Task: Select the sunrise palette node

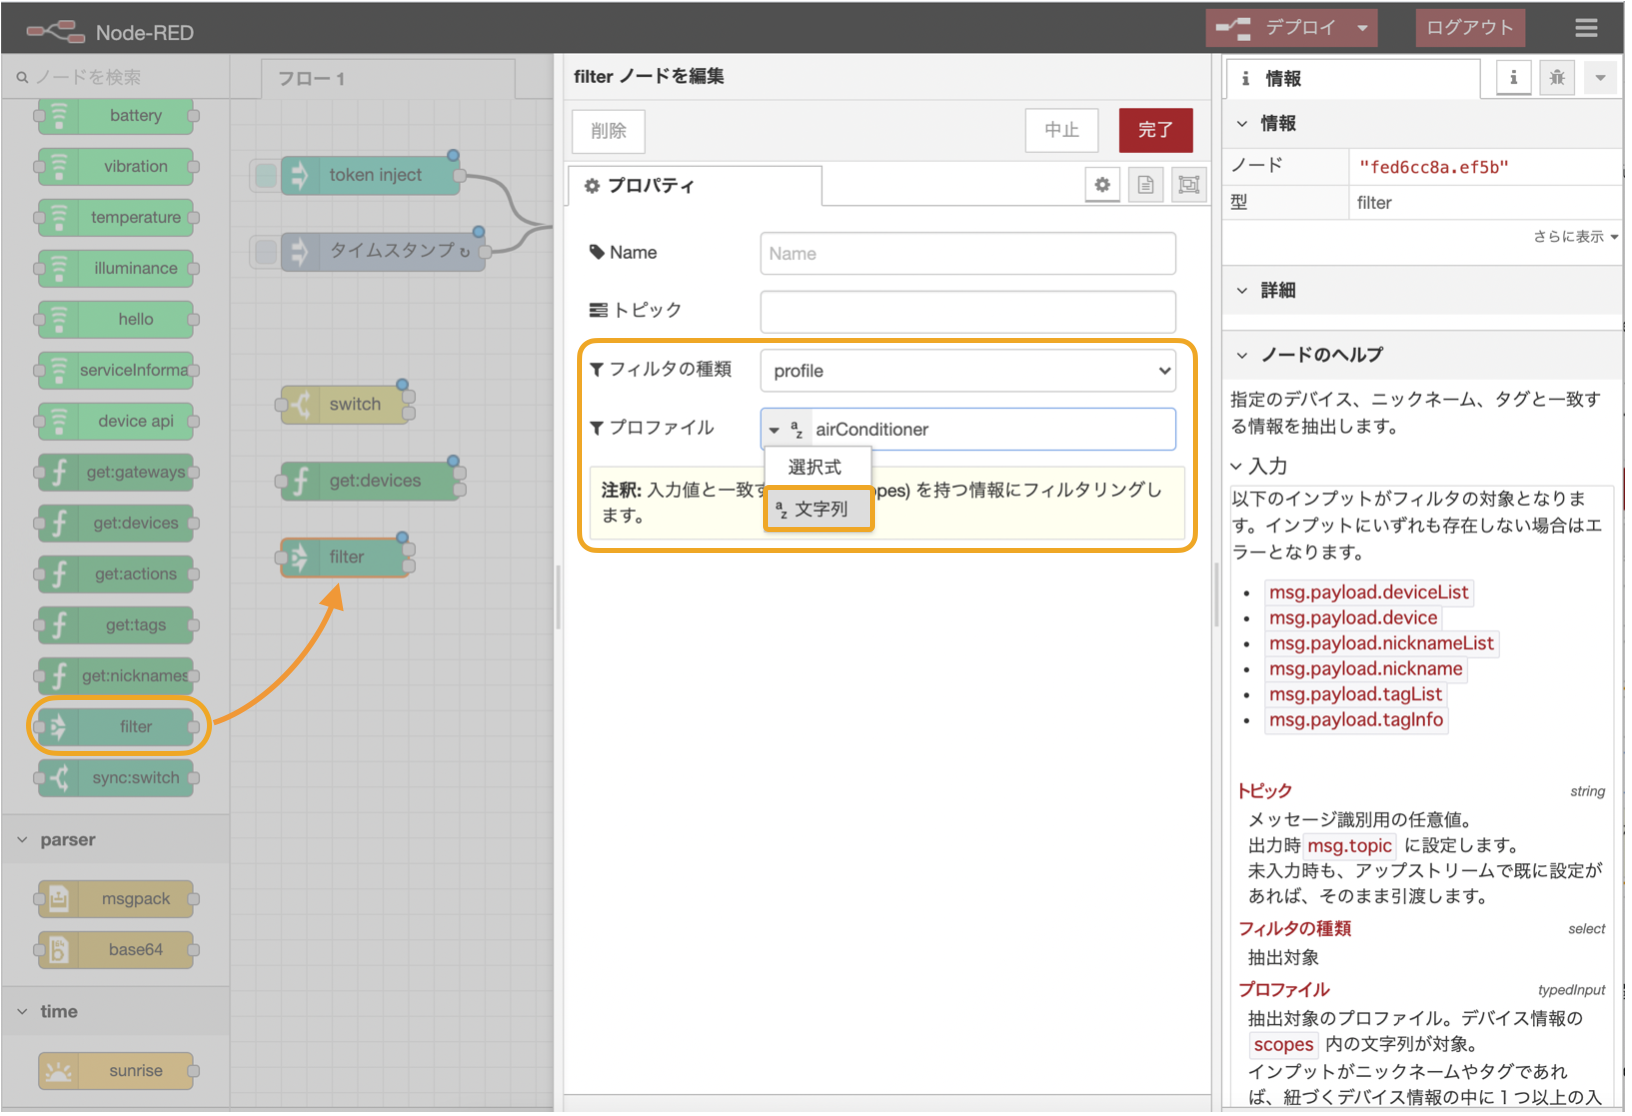Action: [117, 1072]
